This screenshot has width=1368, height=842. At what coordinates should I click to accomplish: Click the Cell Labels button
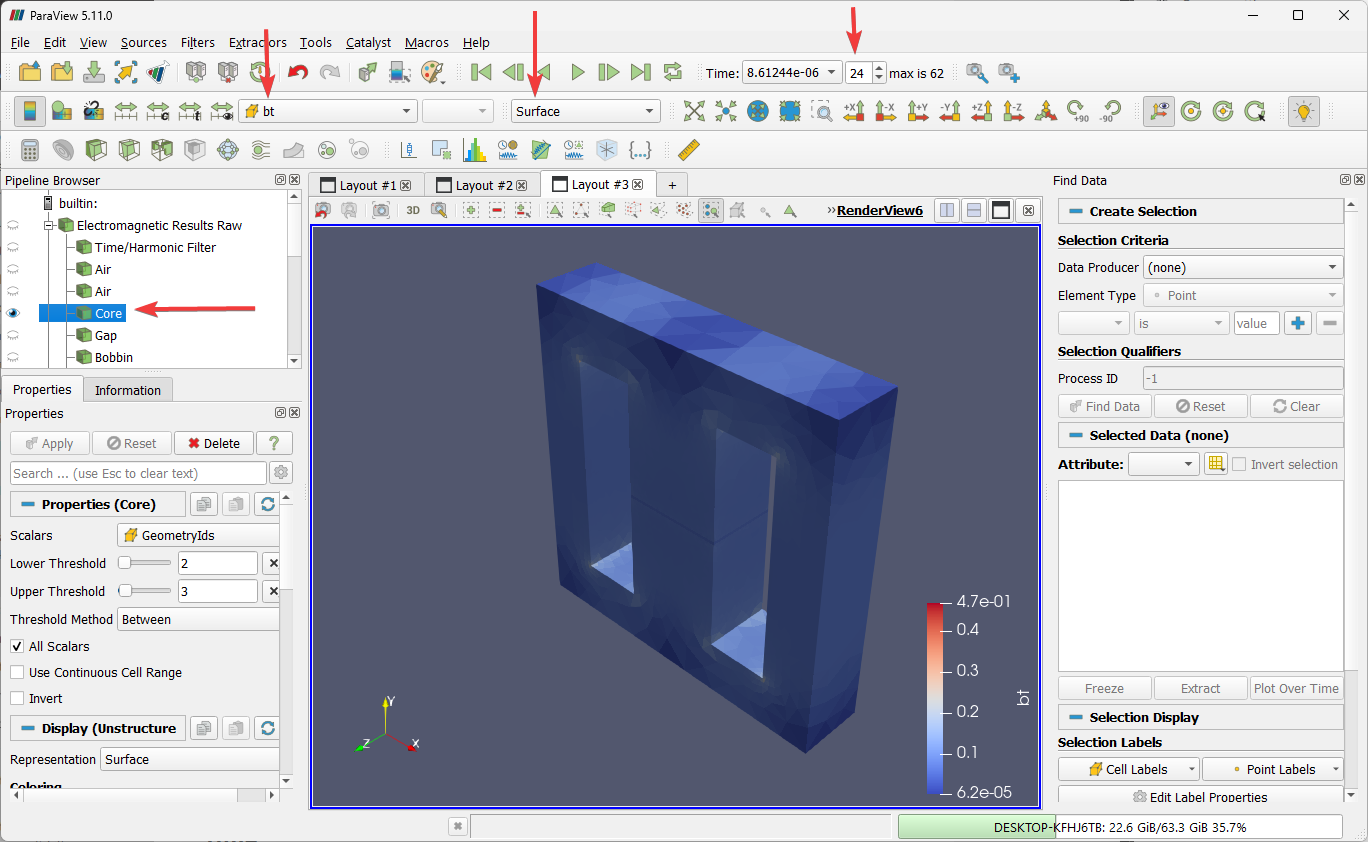(1129, 769)
